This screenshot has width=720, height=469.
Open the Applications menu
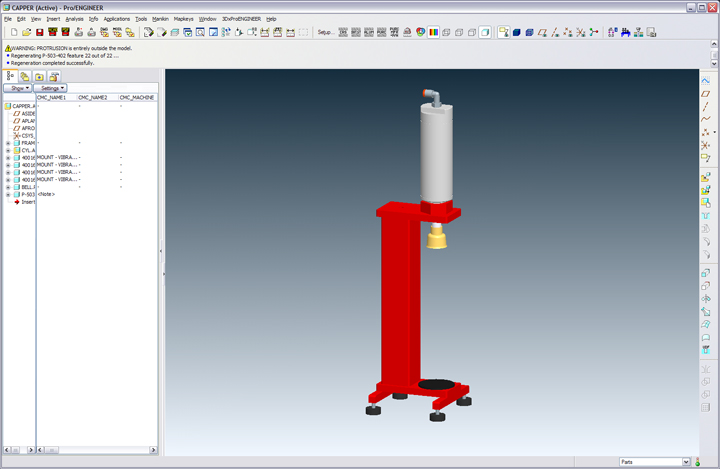point(117,19)
